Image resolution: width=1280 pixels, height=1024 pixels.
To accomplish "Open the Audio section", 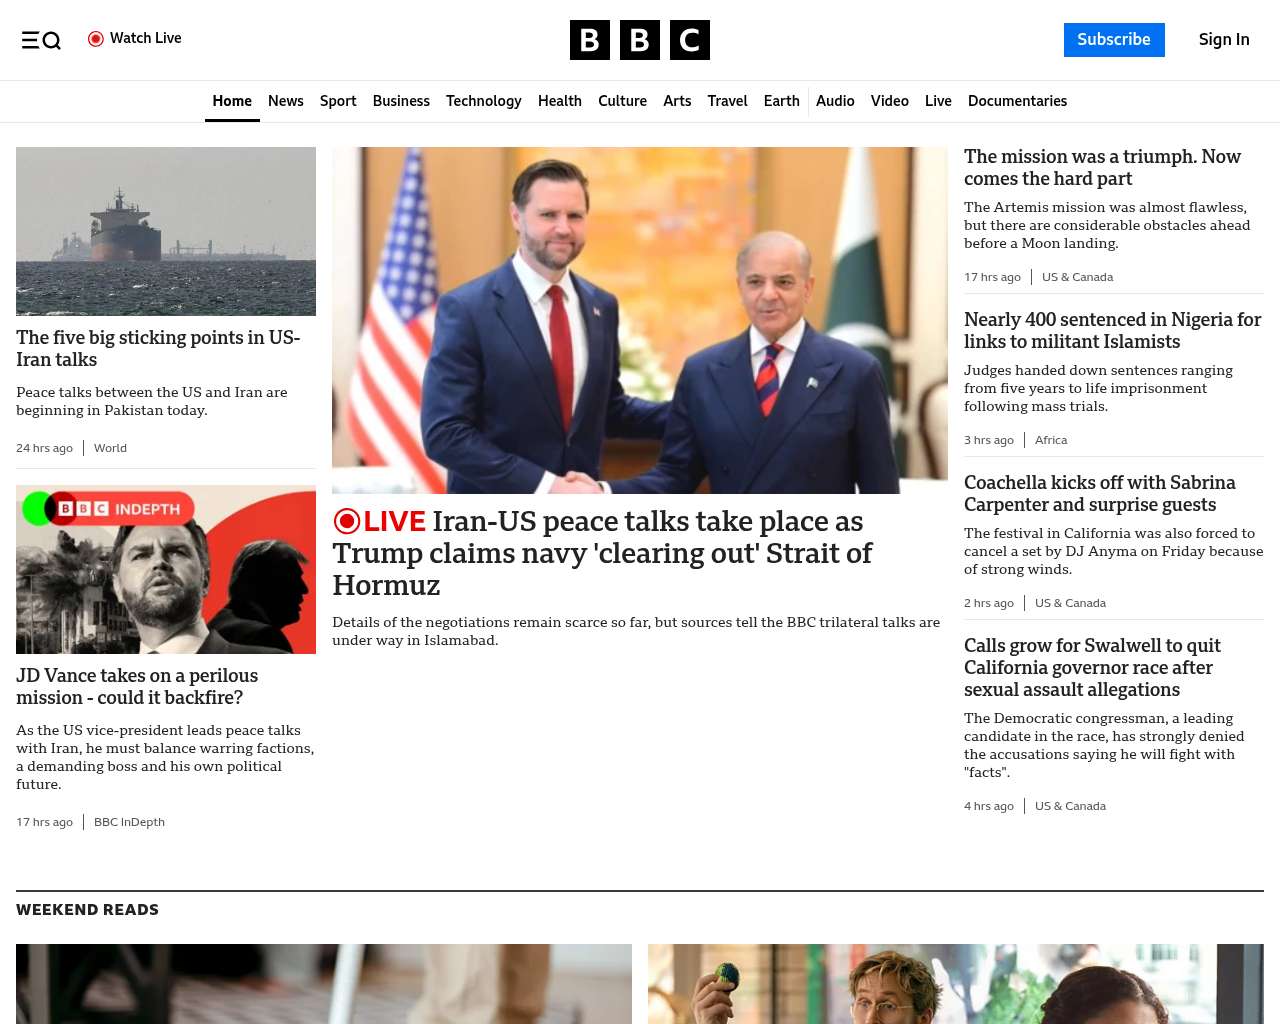I will coord(835,101).
